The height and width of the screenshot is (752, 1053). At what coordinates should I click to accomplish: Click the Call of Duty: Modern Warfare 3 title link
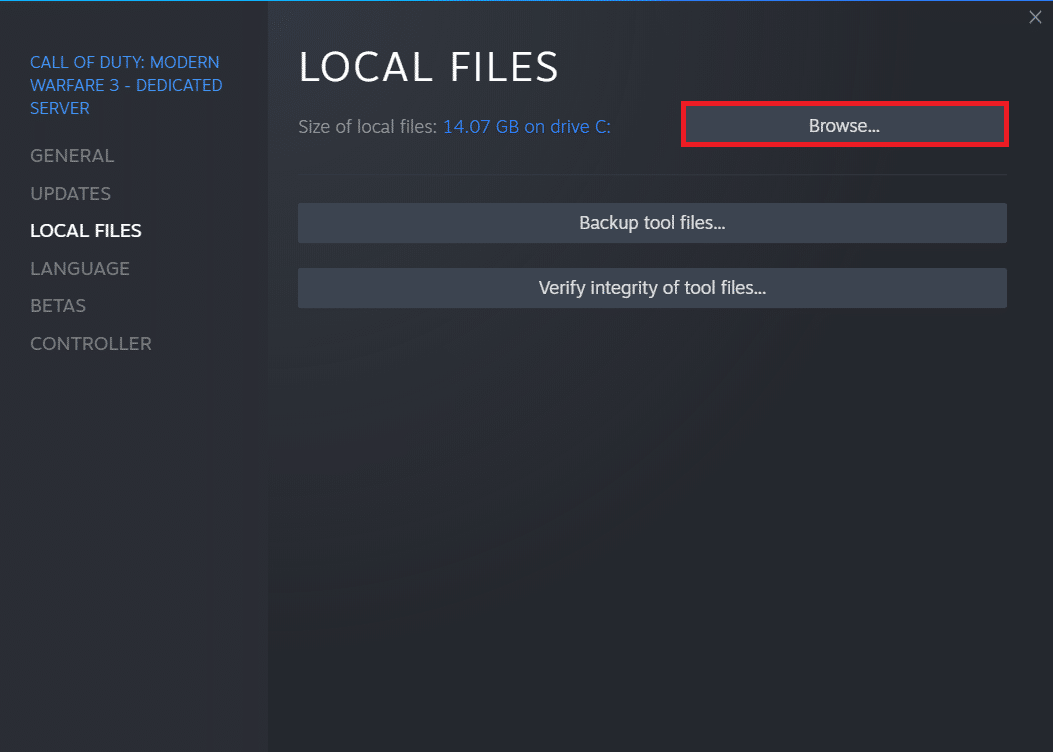click(126, 85)
